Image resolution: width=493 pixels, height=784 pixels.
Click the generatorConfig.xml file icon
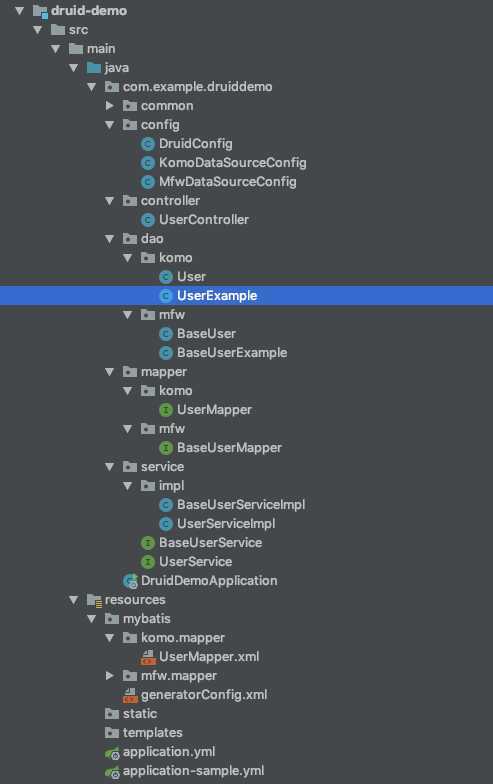pos(130,695)
